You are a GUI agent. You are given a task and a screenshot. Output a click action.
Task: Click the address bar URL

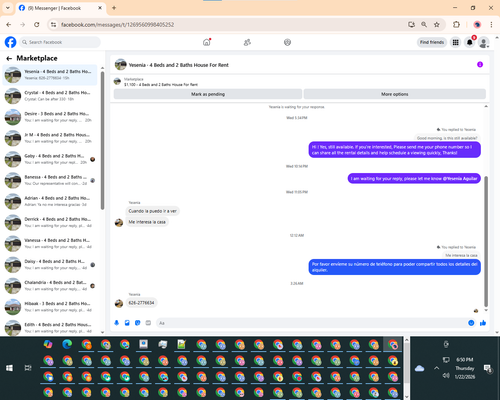[x=117, y=25]
